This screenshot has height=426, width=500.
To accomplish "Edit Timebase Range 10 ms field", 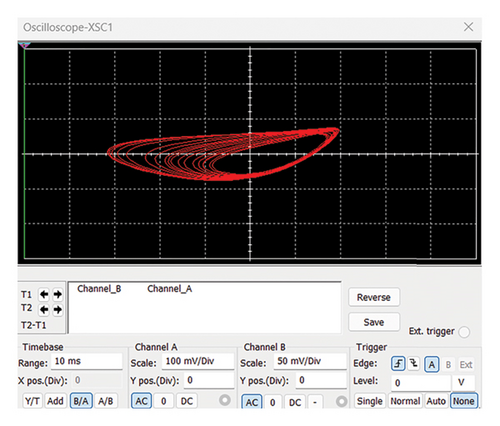I will [87, 361].
